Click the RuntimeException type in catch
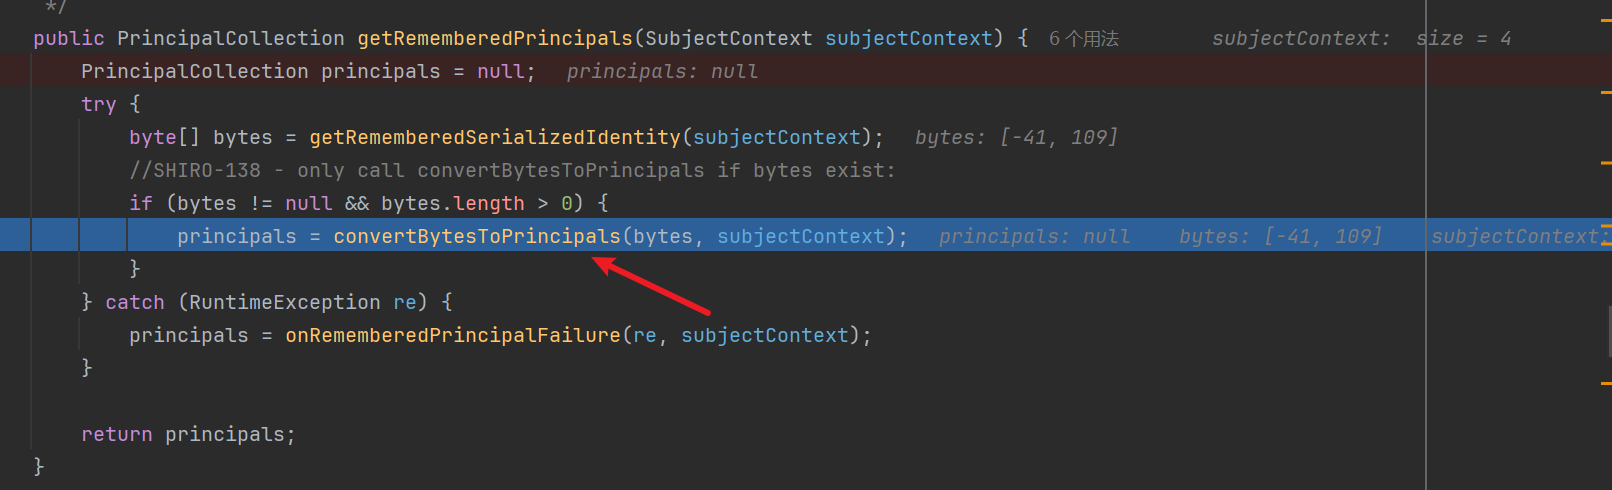 [x=285, y=303]
